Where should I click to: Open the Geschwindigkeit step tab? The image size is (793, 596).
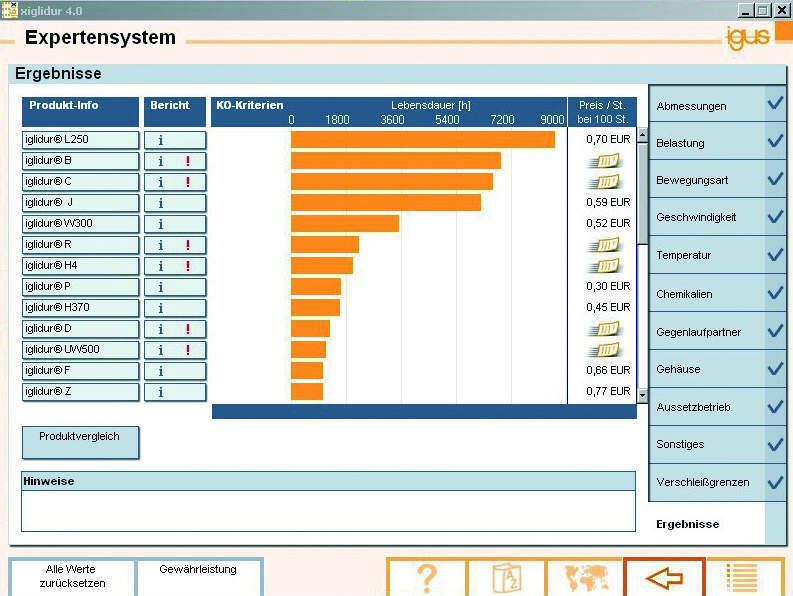pyautogui.click(x=717, y=217)
